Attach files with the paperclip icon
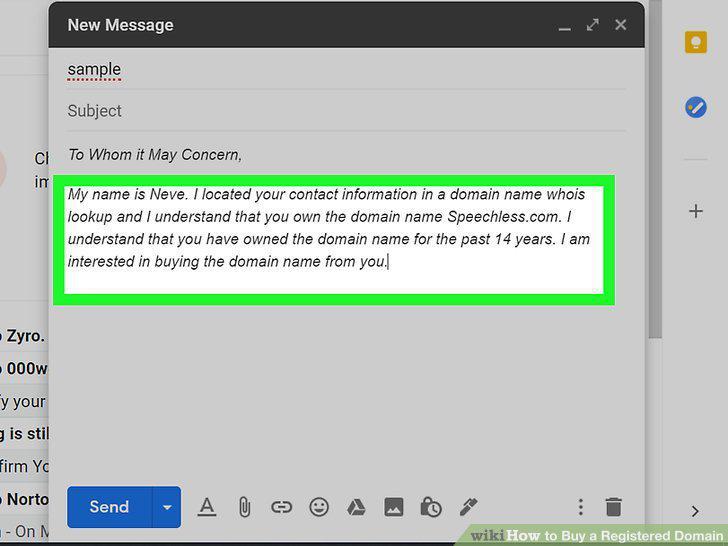Screen dimensions: 728x546 [x=244, y=507]
